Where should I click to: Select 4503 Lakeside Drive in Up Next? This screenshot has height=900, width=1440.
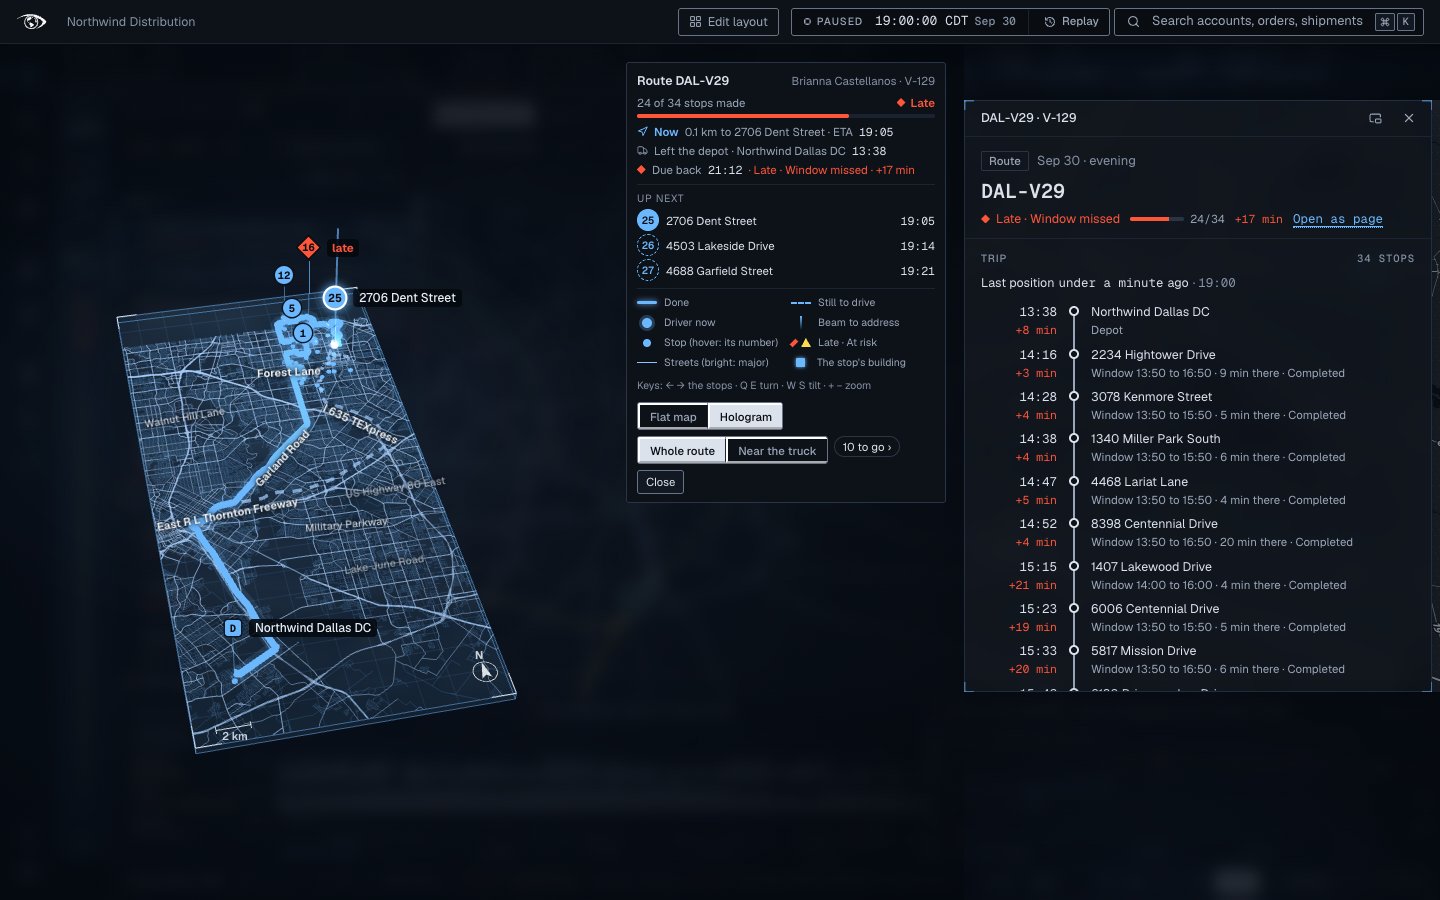[x=786, y=246]
